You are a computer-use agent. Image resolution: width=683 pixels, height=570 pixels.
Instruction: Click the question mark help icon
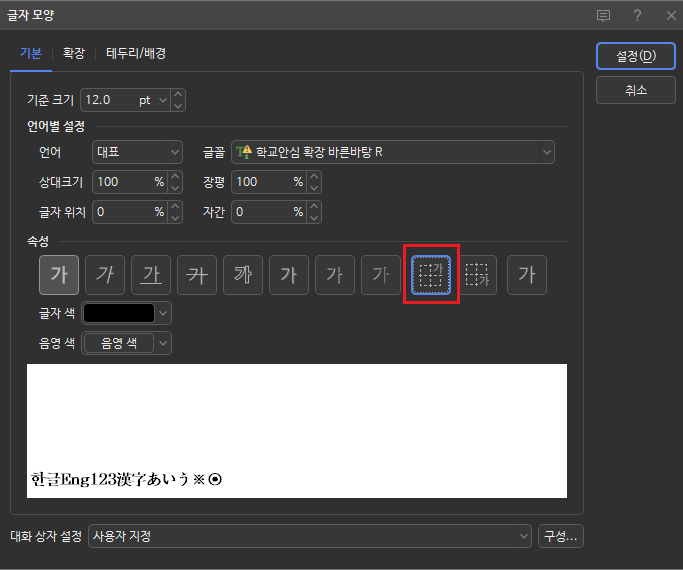click(637, 16)
